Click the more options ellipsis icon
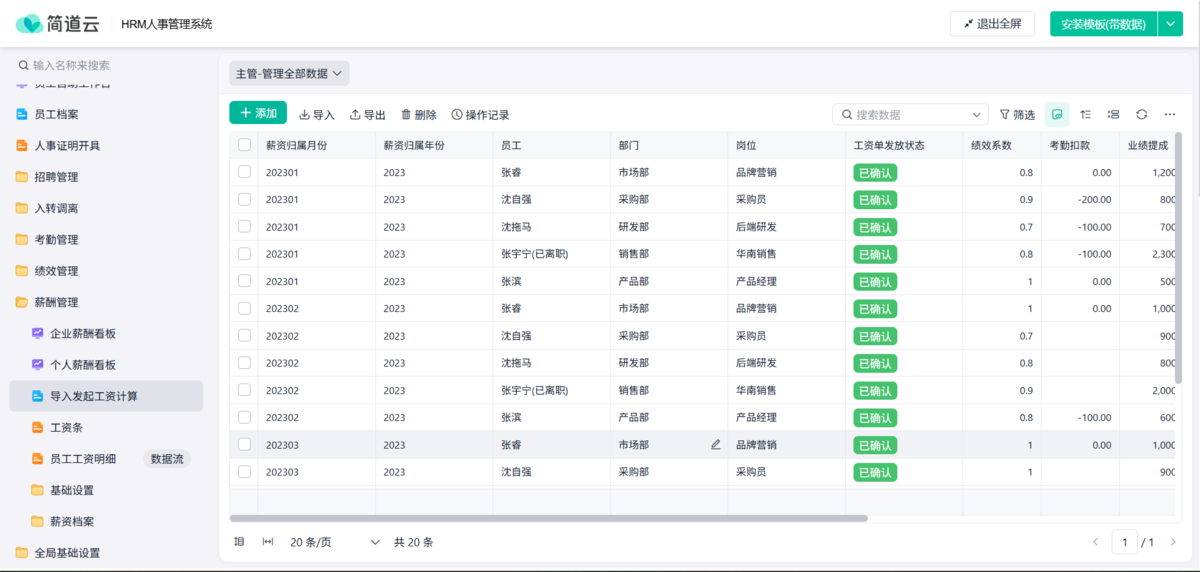 (x=1170, y=115)
